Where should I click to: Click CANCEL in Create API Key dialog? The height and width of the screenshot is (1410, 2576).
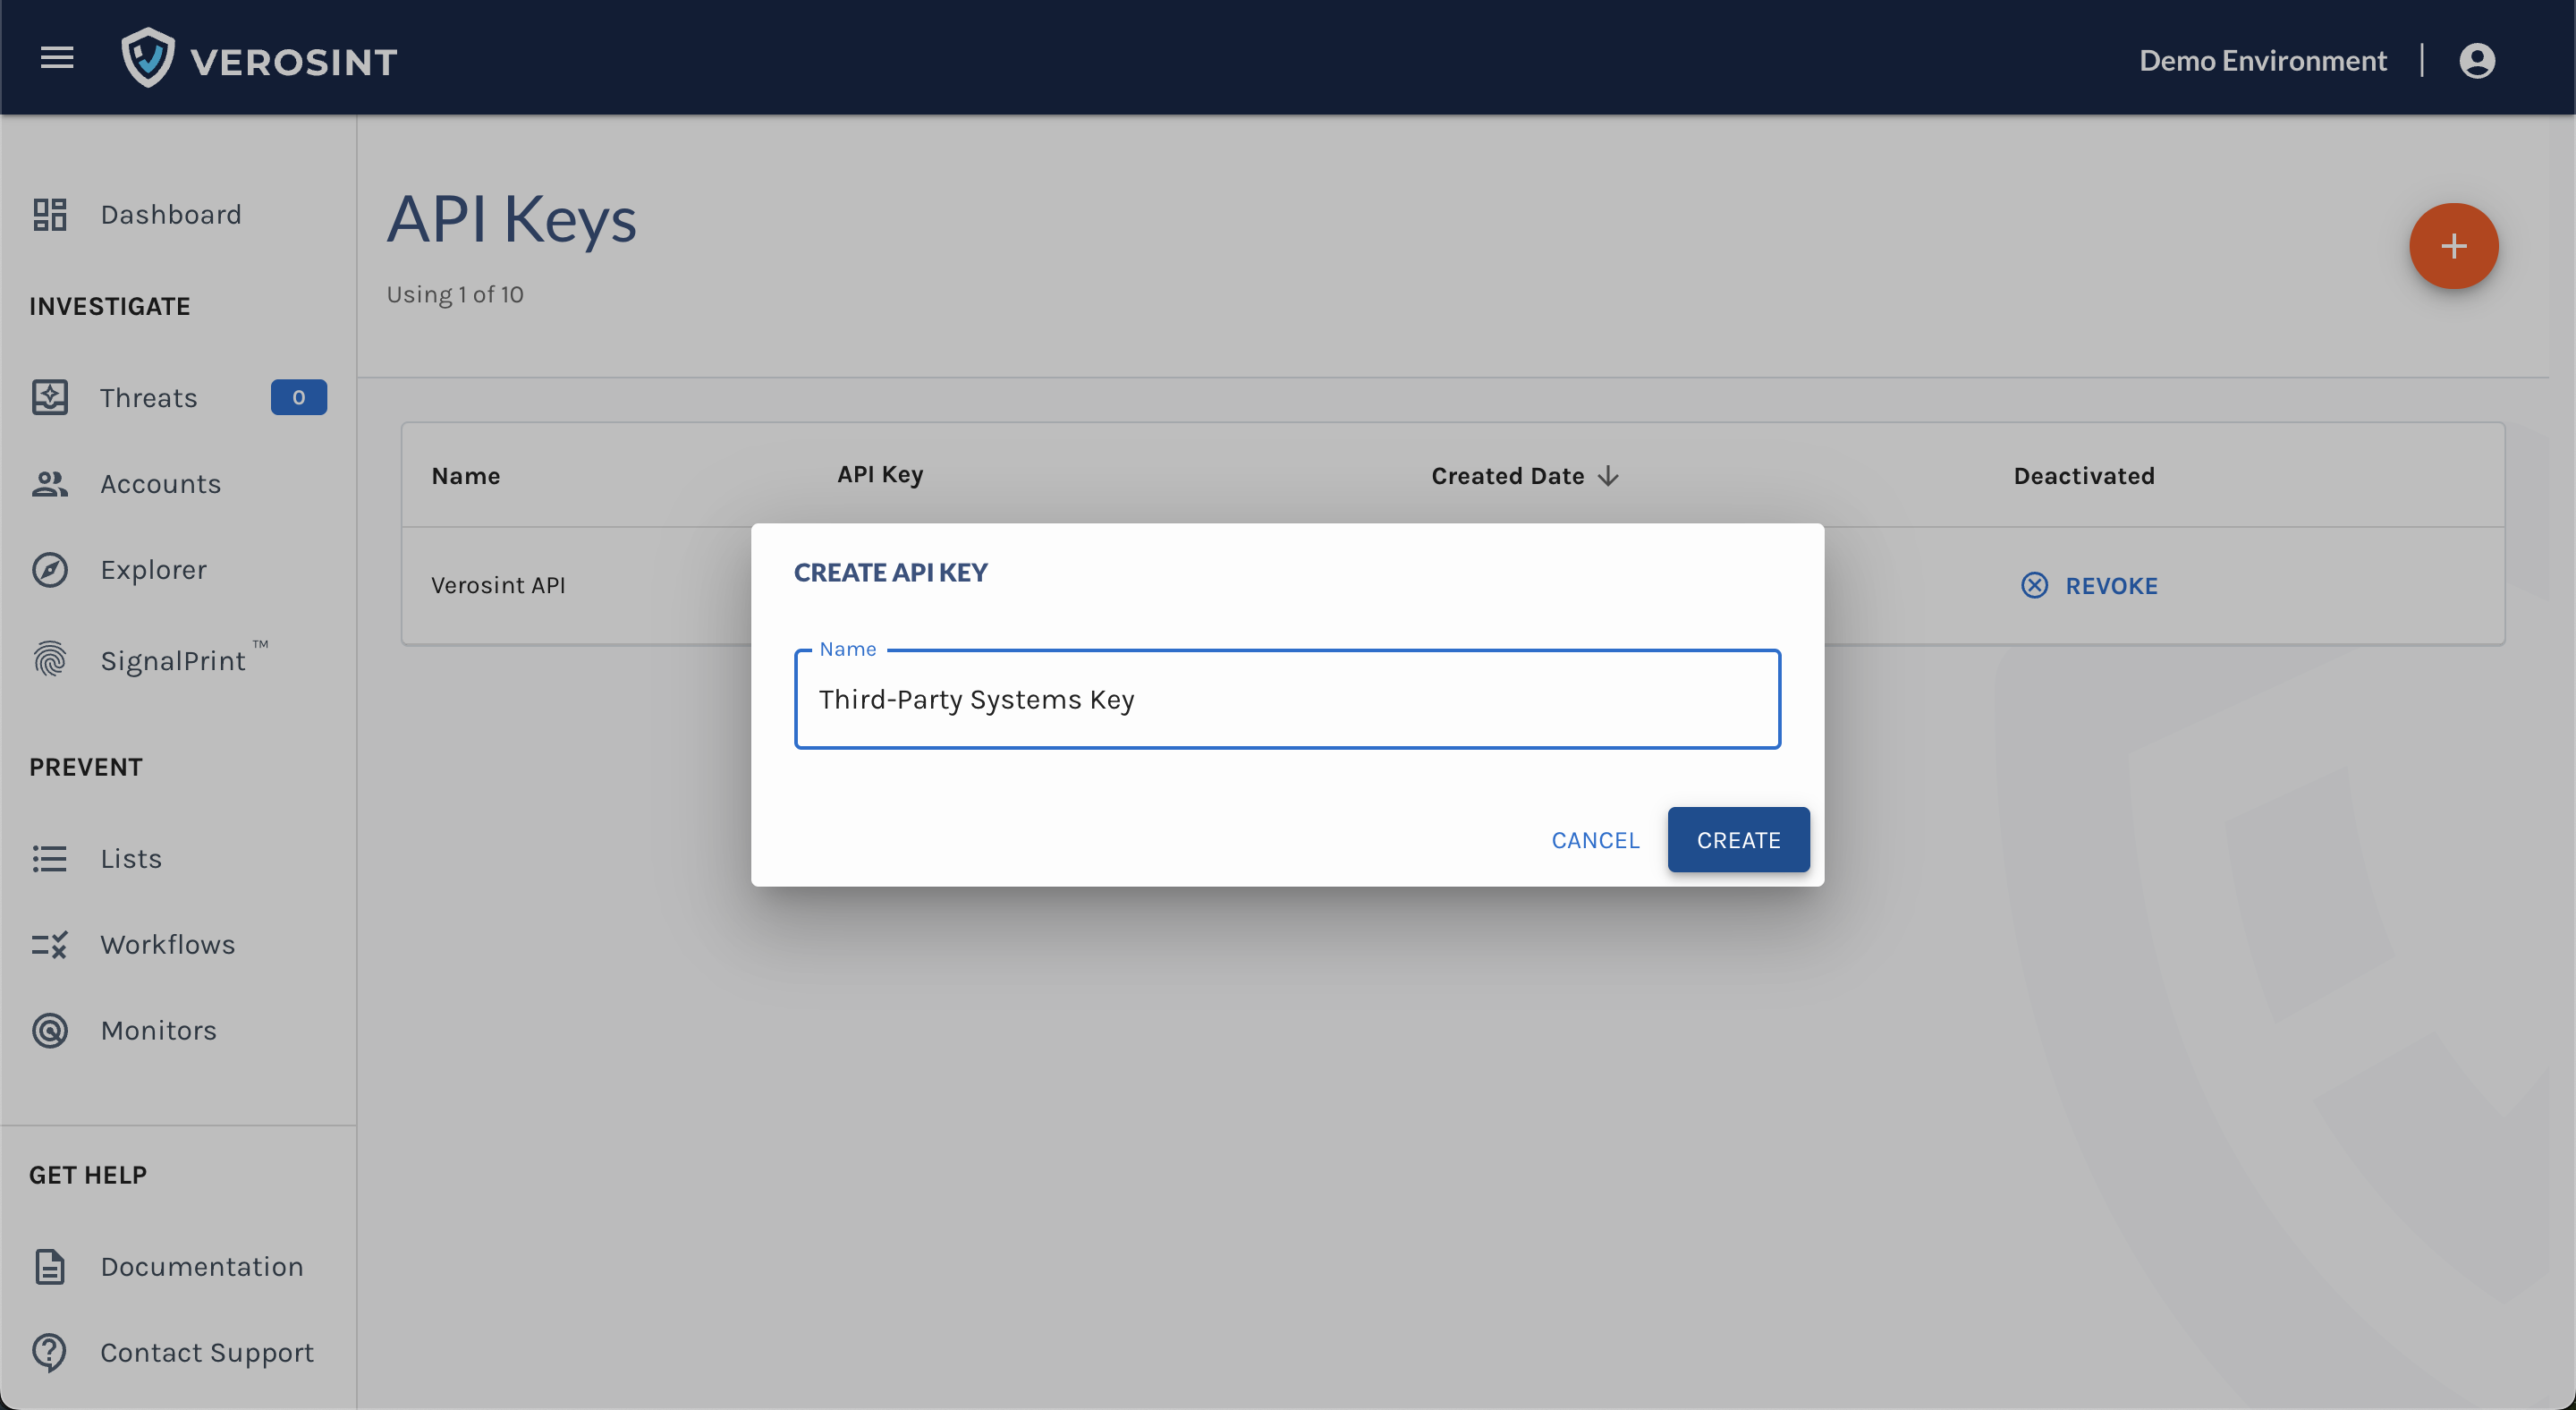coord(1595,840)
